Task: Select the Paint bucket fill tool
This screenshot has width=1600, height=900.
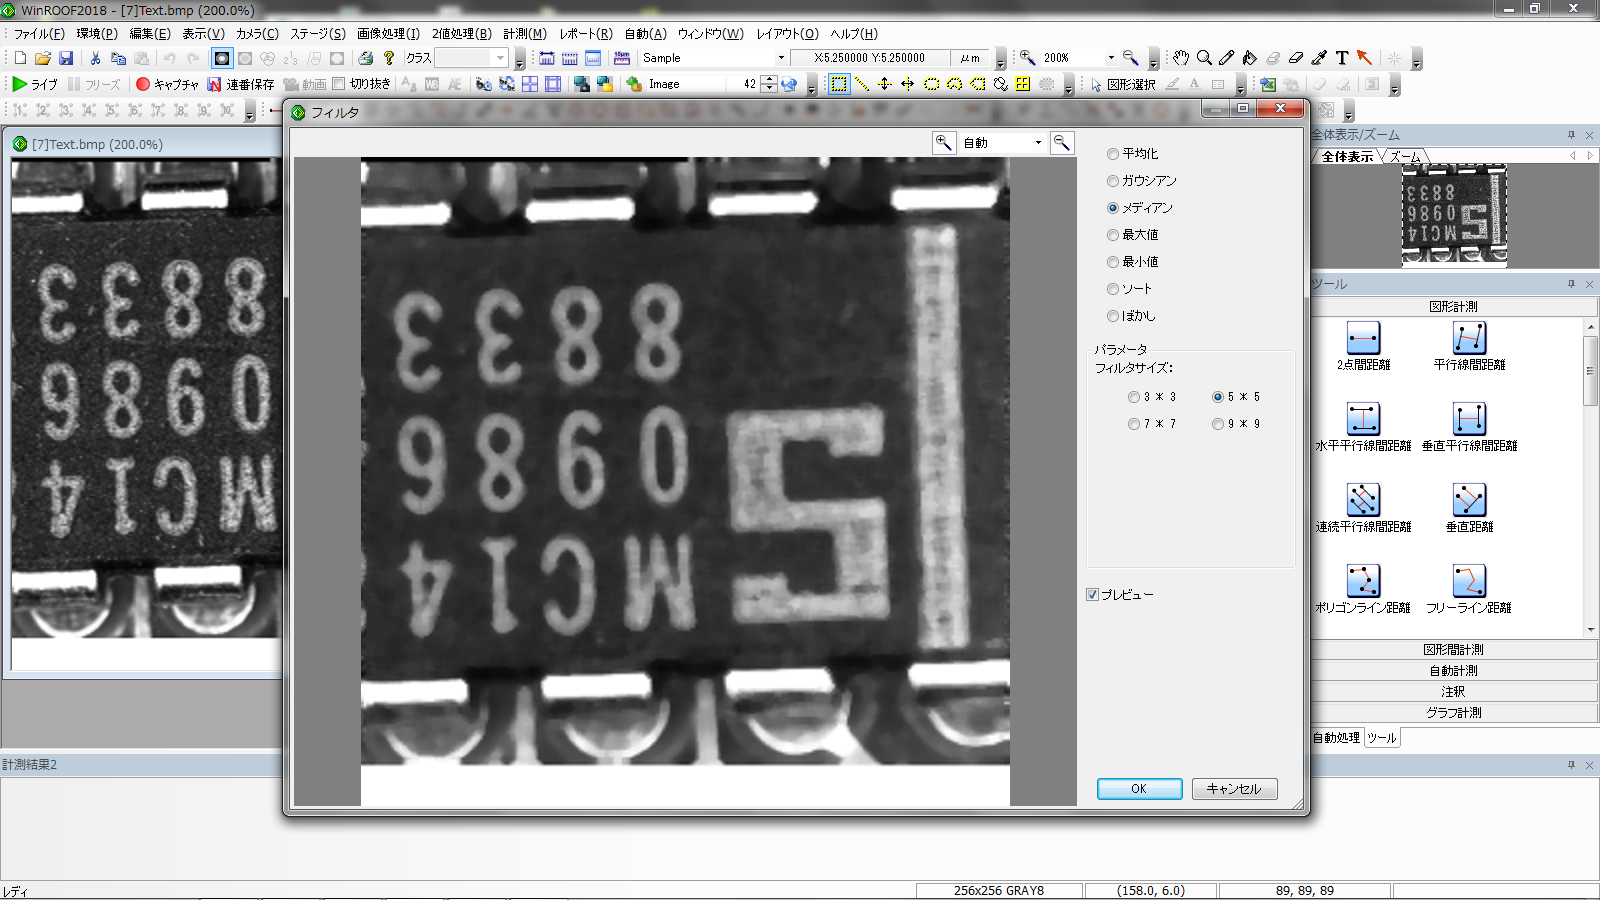Action: (x=1250, y=58)
